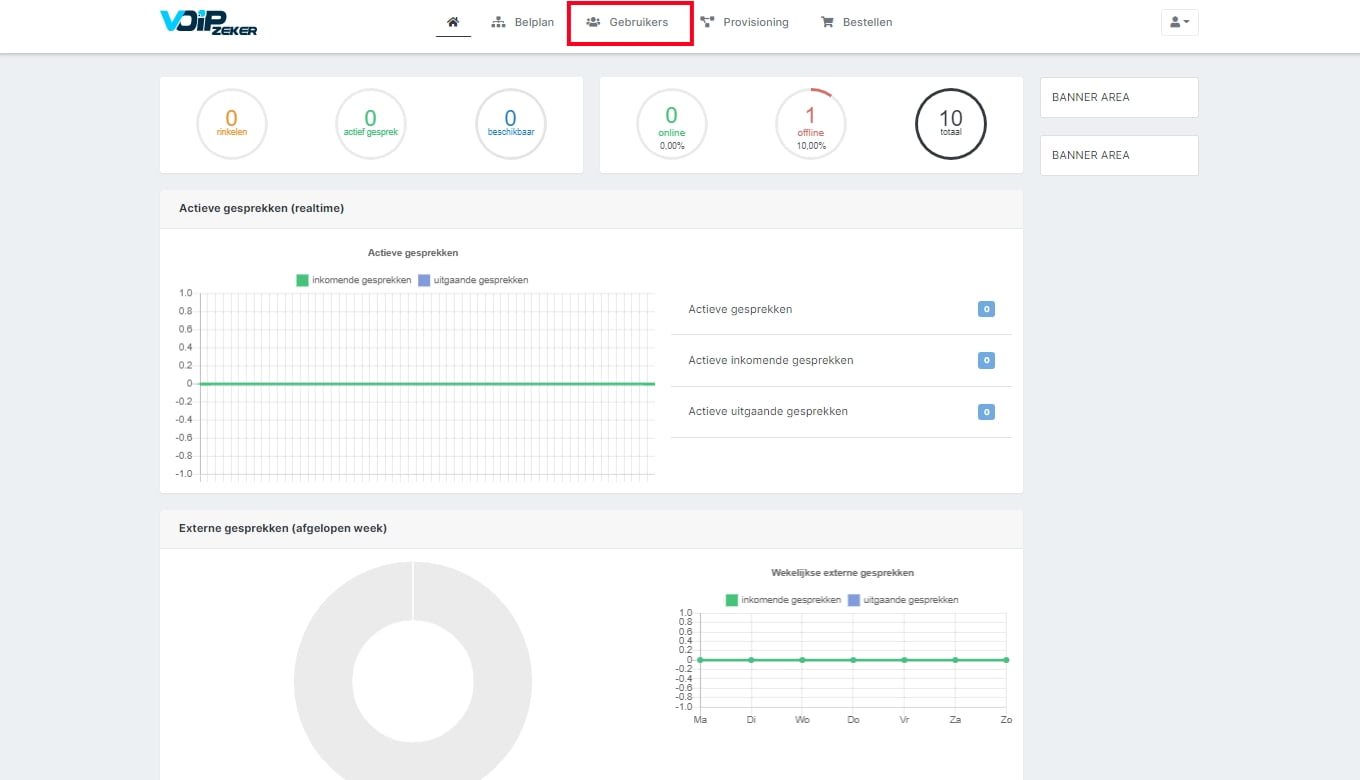The height and width of the screenshot is (780, 1360).
Task: Click the VoIPzeker logo
Action: (209, 23)
